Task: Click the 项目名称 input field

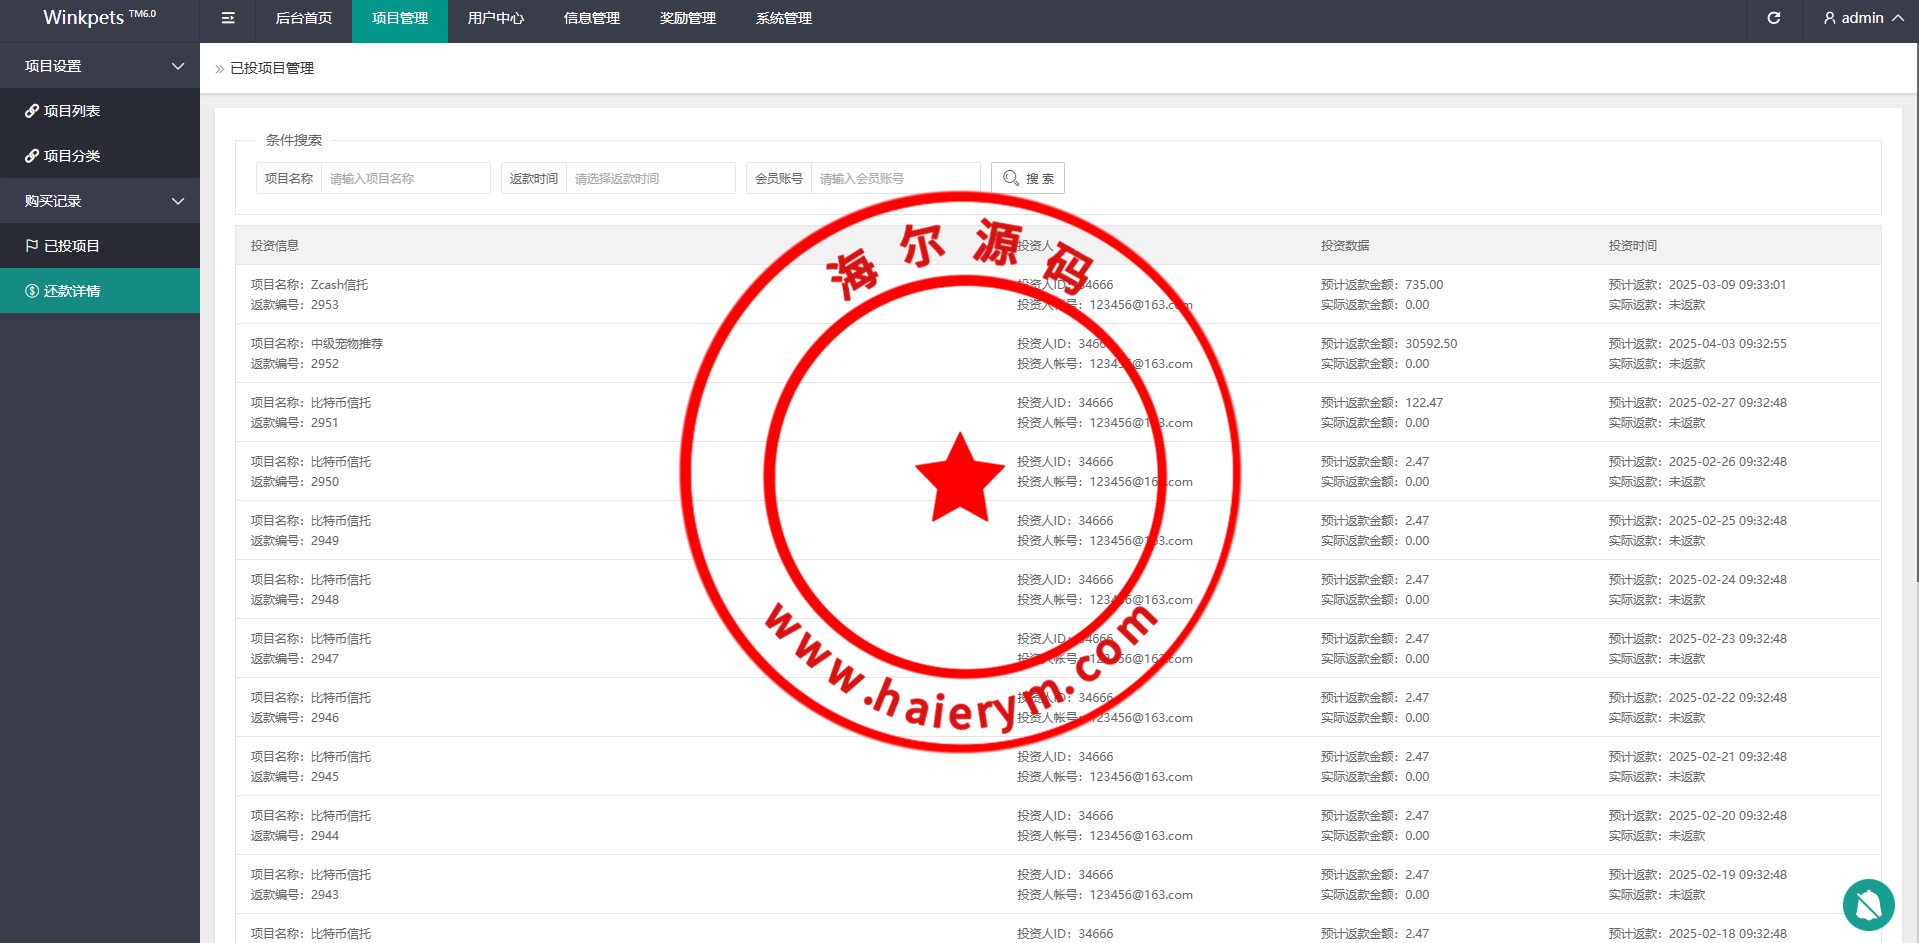Action: click(x=405, y=178)
